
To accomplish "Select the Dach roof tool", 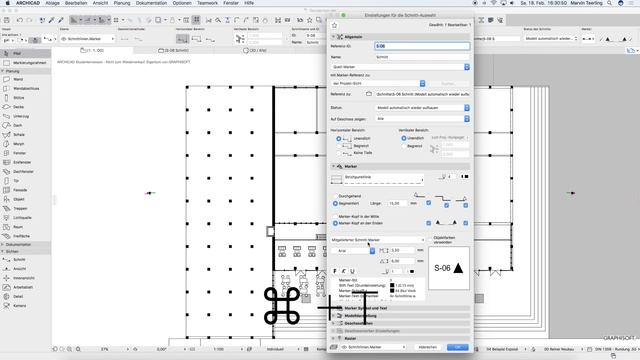I will click(x=25, y=125).
